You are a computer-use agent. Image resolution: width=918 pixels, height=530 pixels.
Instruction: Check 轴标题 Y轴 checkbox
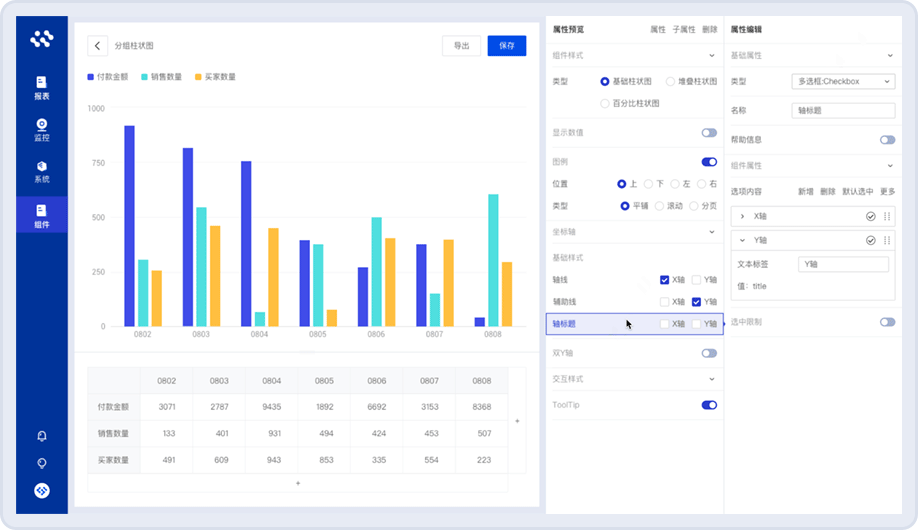[696, 324]
